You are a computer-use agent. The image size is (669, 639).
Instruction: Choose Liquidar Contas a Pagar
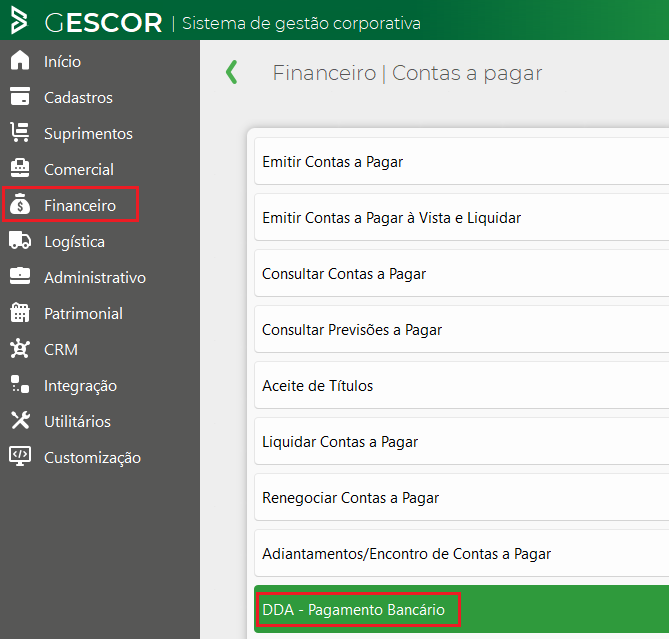coord(340,442)
